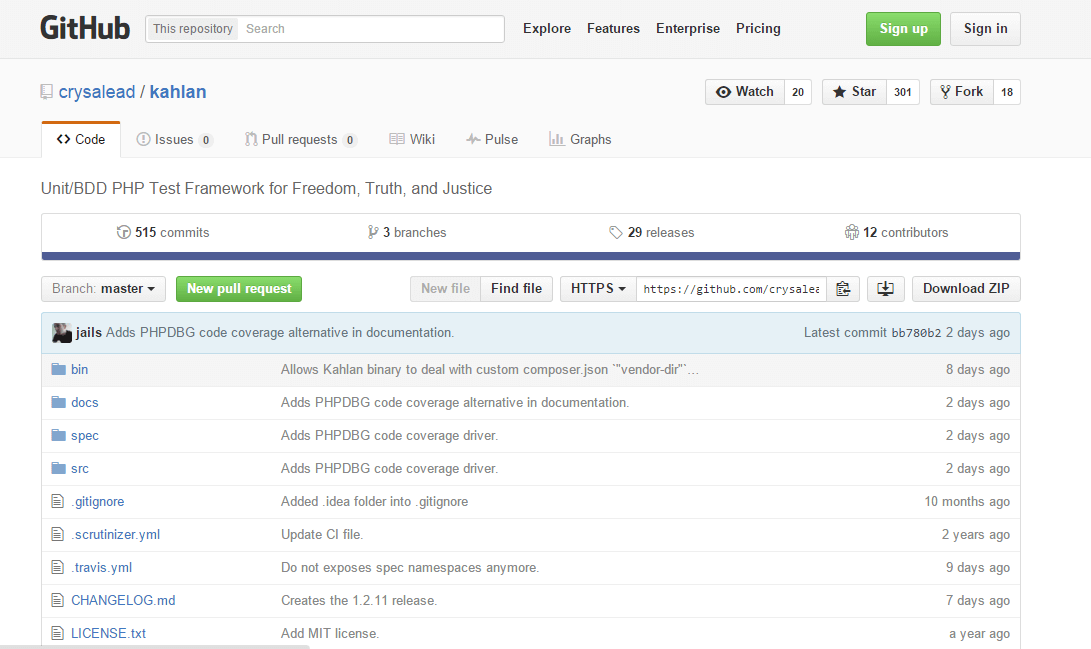The height and width of the screenshot is (649, 1091).
Task: Open the HTTPS protocol dropdown
Action: click(598, 289)
